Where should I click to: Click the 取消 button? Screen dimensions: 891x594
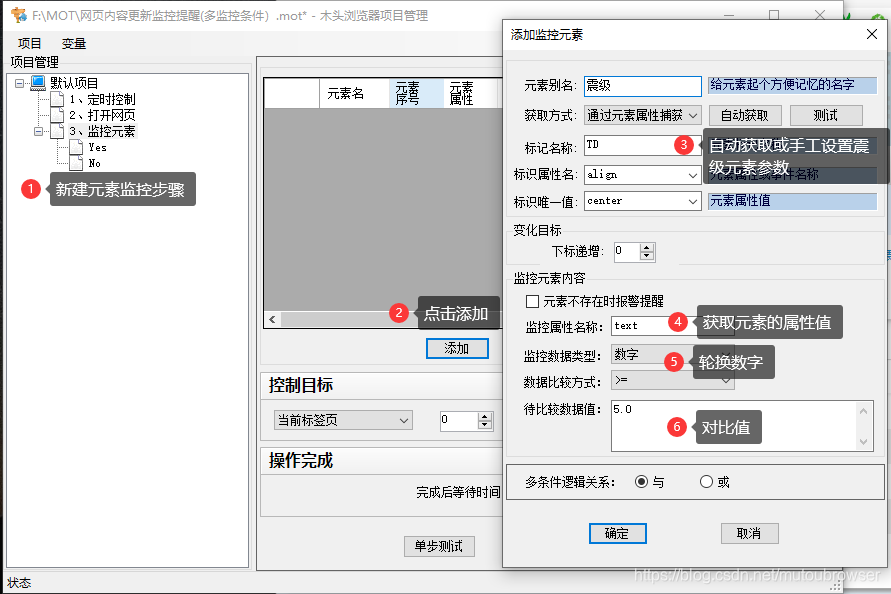tap(749, 534)
